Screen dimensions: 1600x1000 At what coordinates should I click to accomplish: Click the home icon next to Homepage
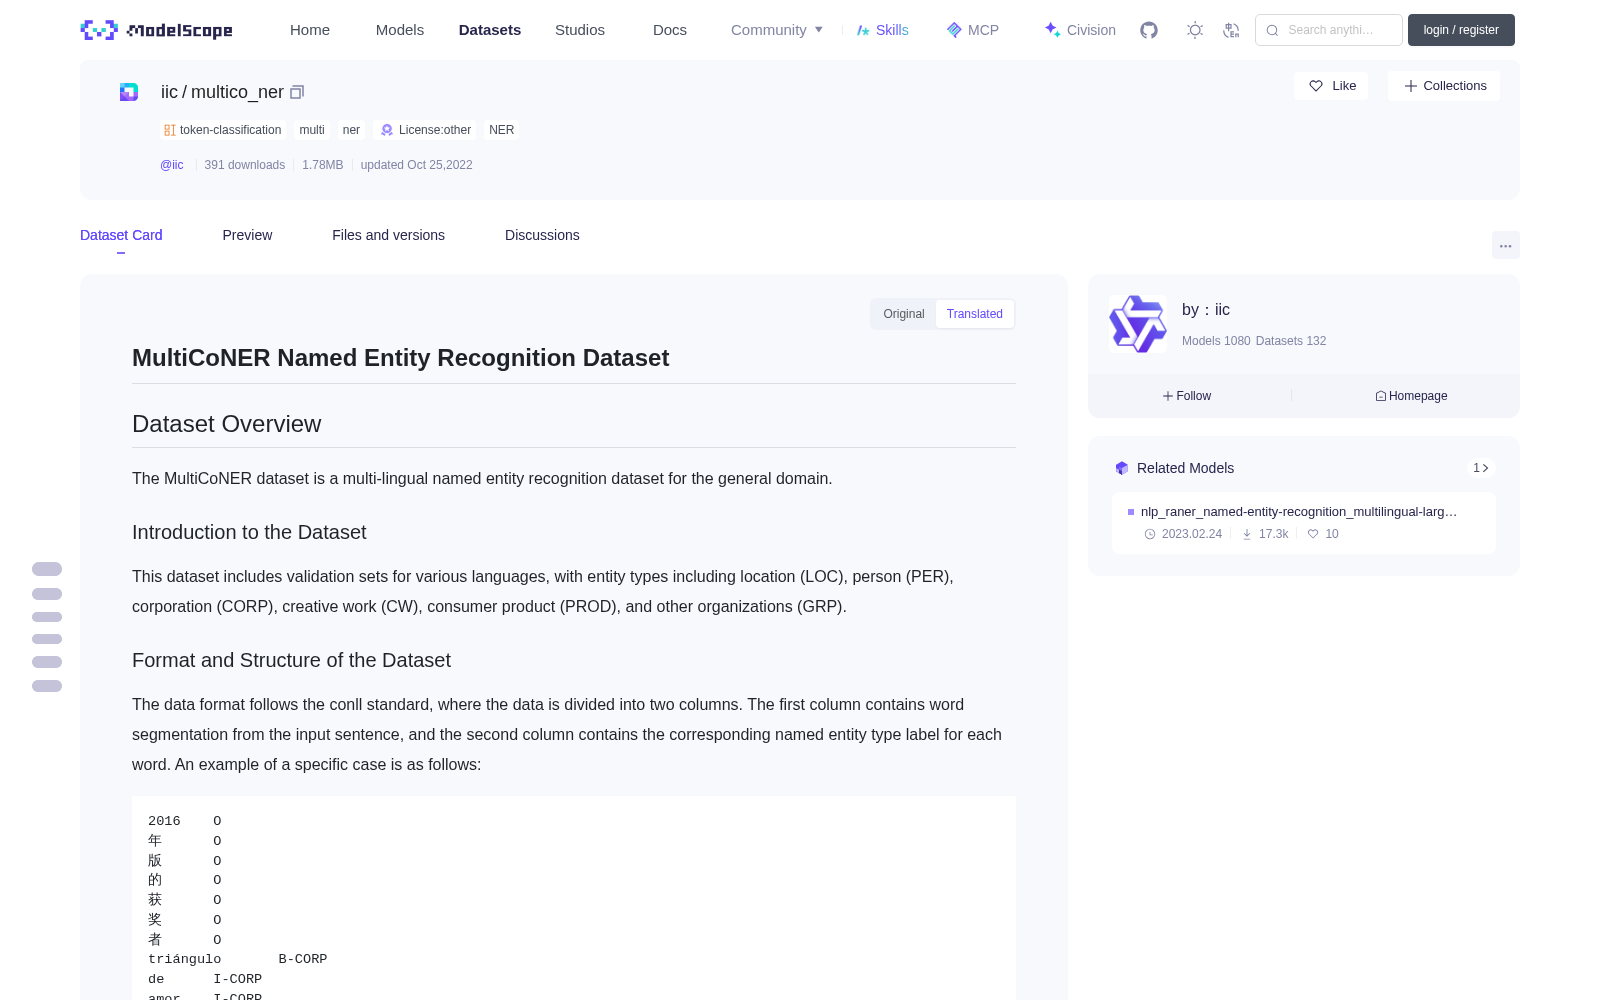1381,396
